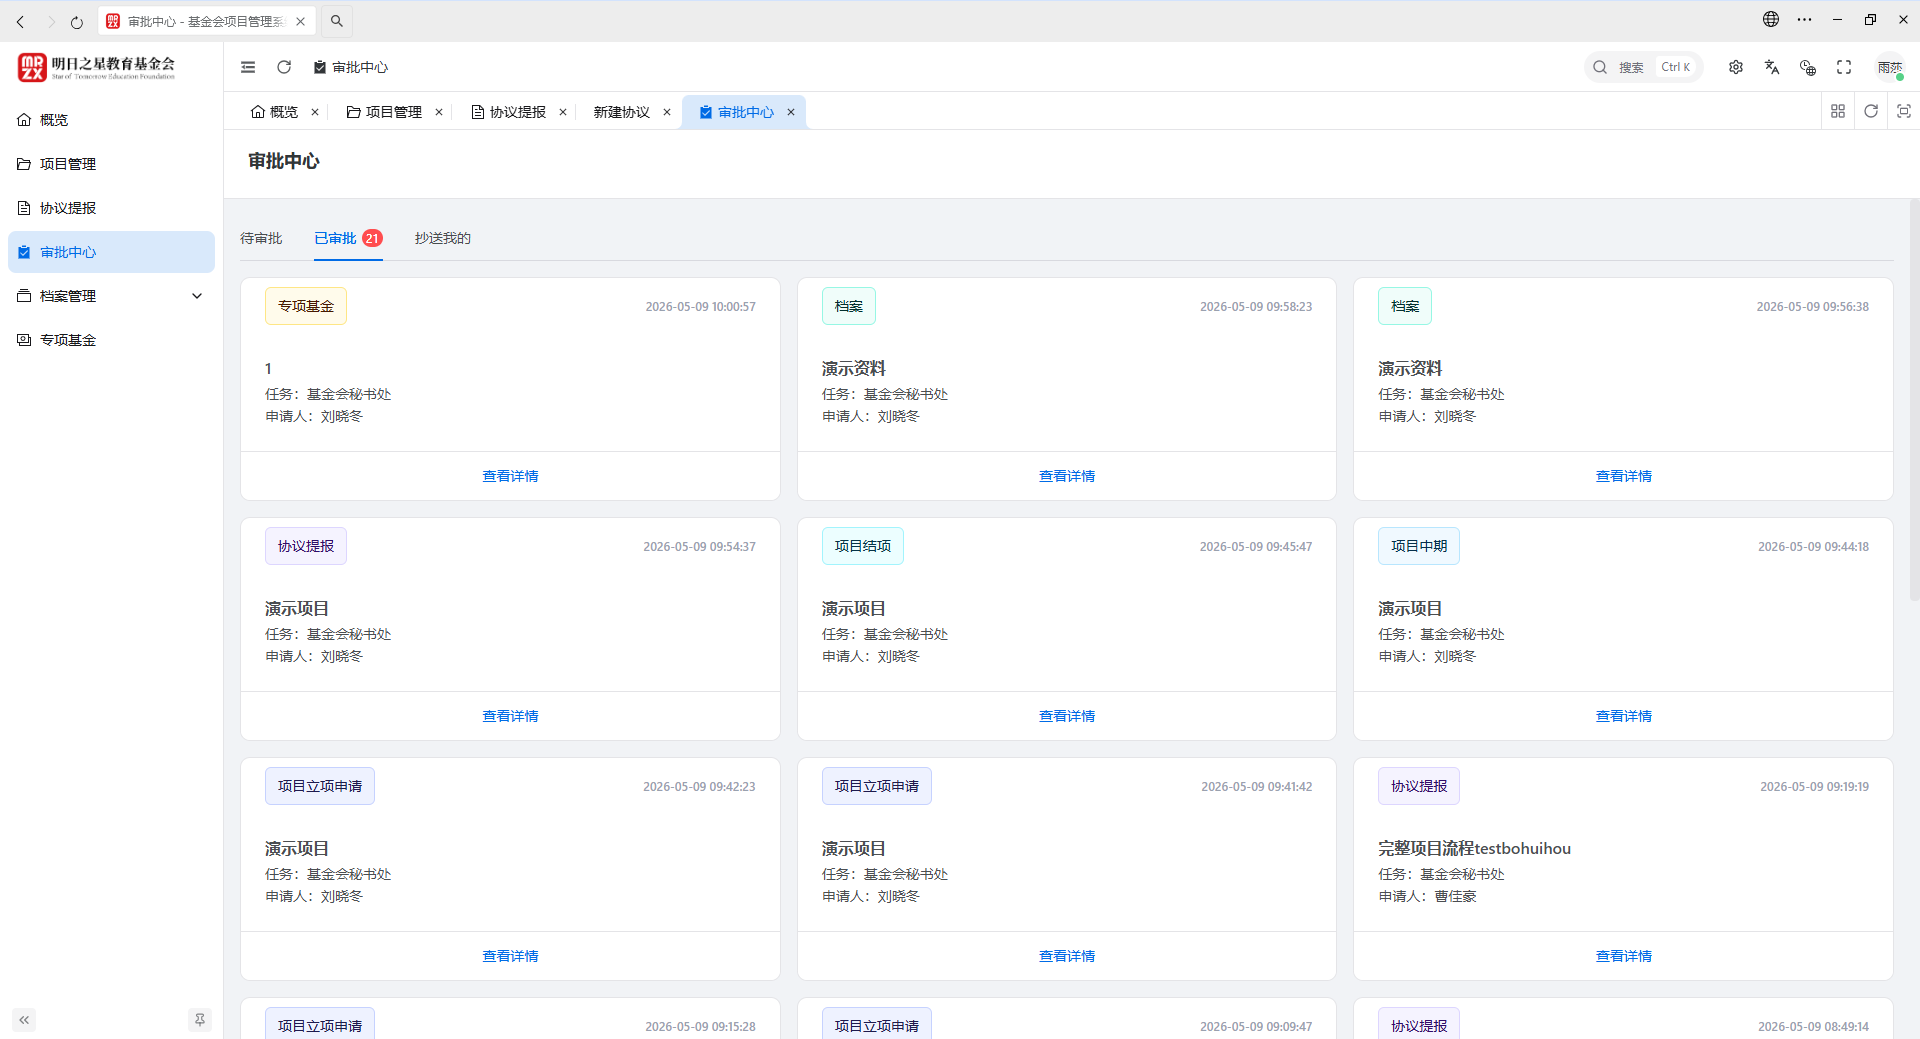View details of 项目中期 card

(1624, 716)
